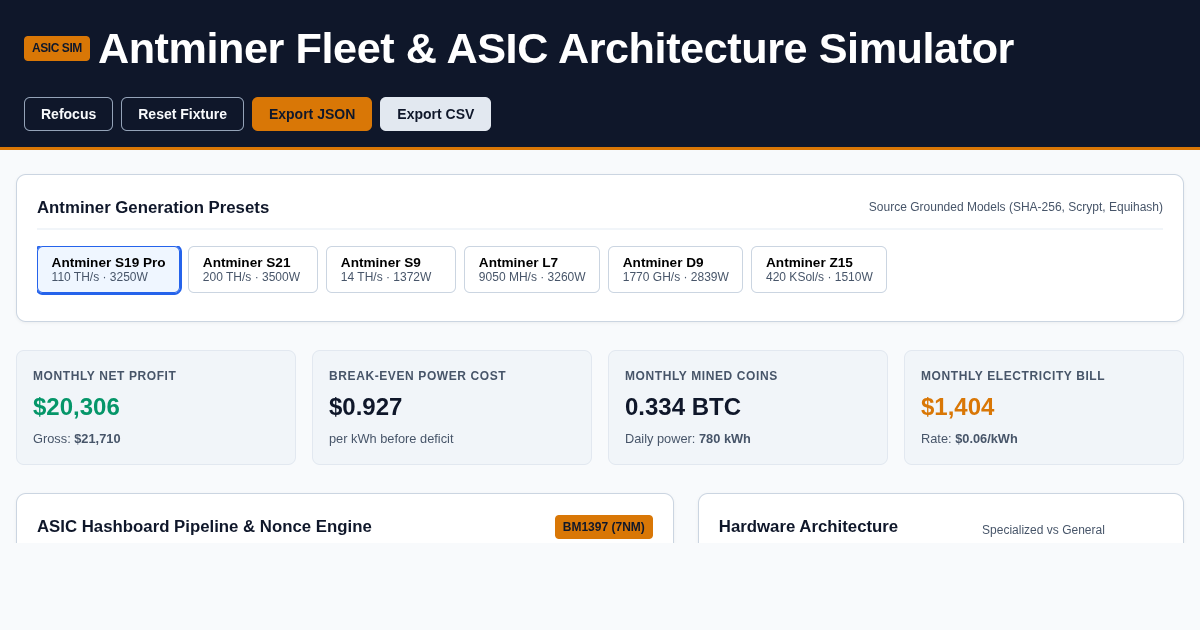The height and width of the screenshot is (630, 1200).
Task: Pick the Antminer L7 preset
Action: click(532, 270)
